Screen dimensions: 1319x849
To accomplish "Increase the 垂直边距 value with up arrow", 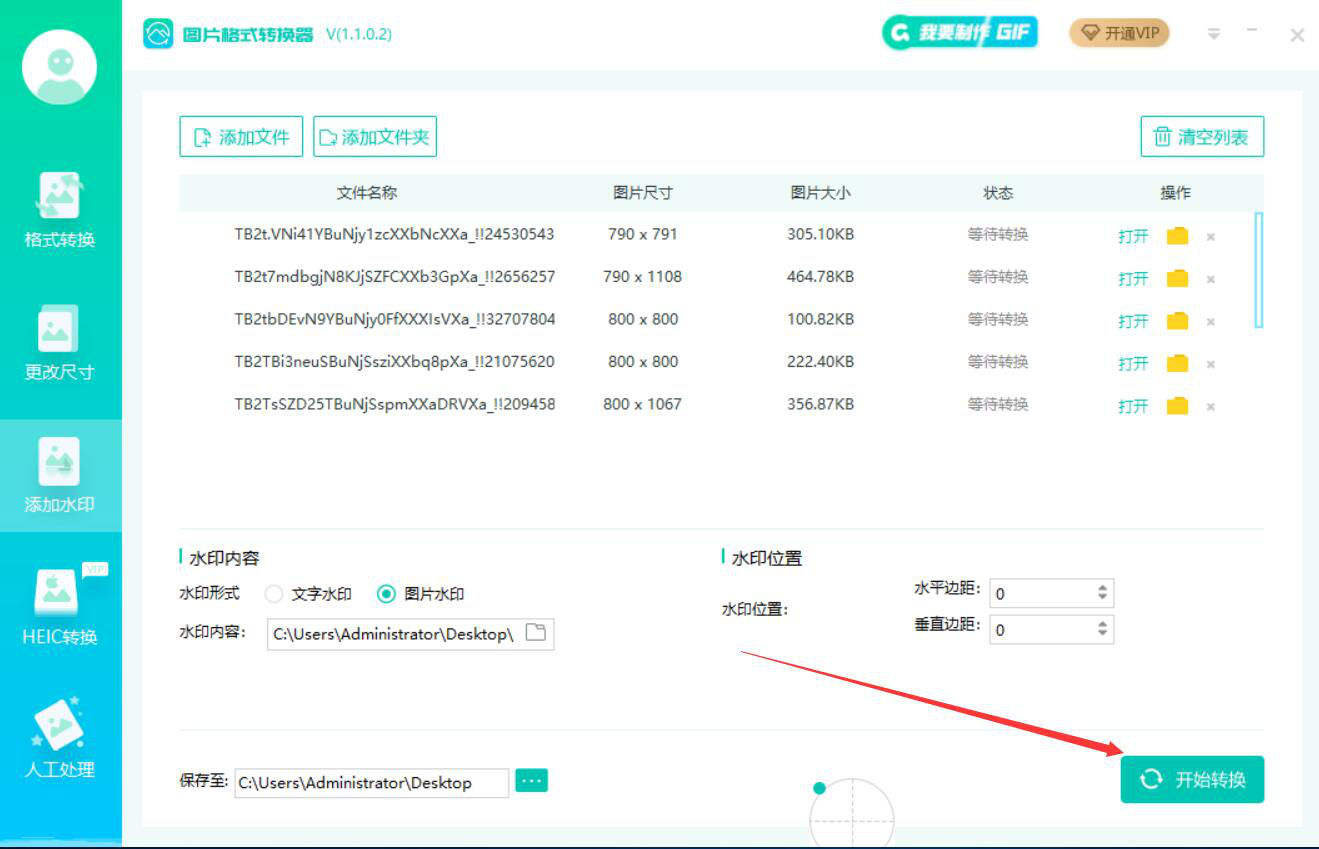I will 1102,624.
